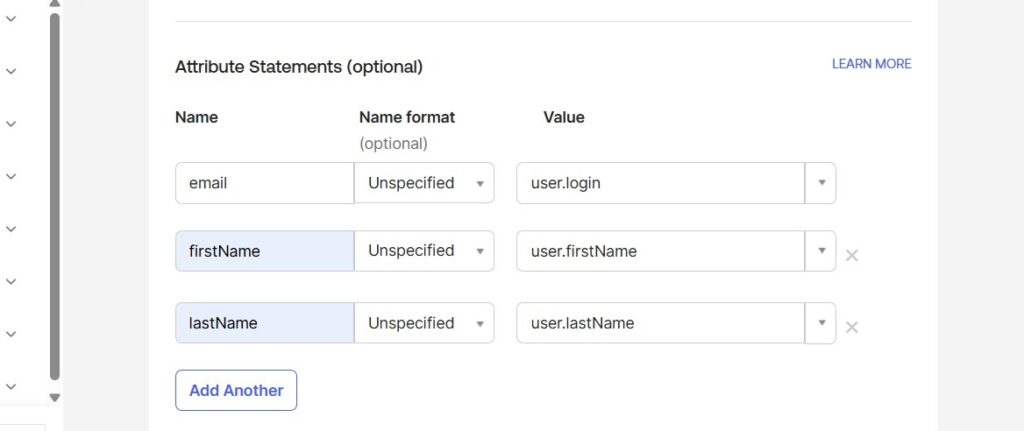This screenshot has width=1024, height=431.
Task: Click the Add Another button
Action: click(x=236, y=390)
